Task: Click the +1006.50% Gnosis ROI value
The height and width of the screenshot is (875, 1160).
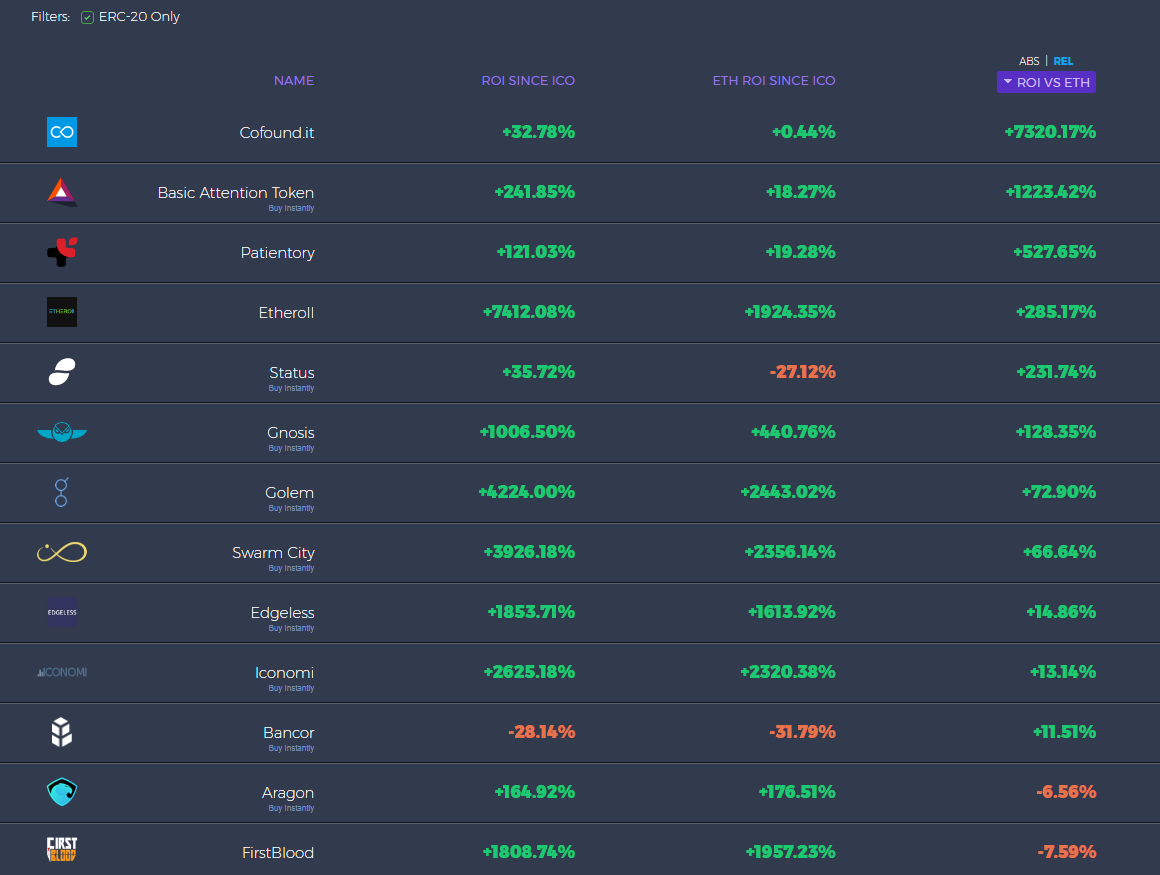Action: 527,432
